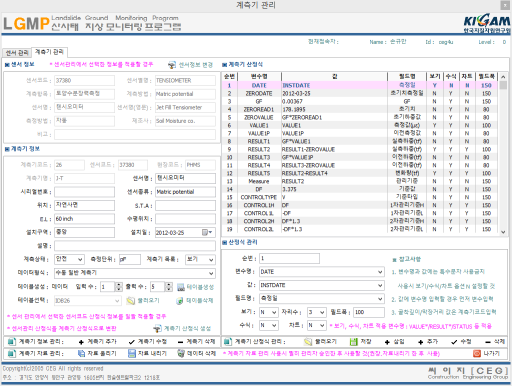Click 계측기 삭제 to delete the instrument

196,342
